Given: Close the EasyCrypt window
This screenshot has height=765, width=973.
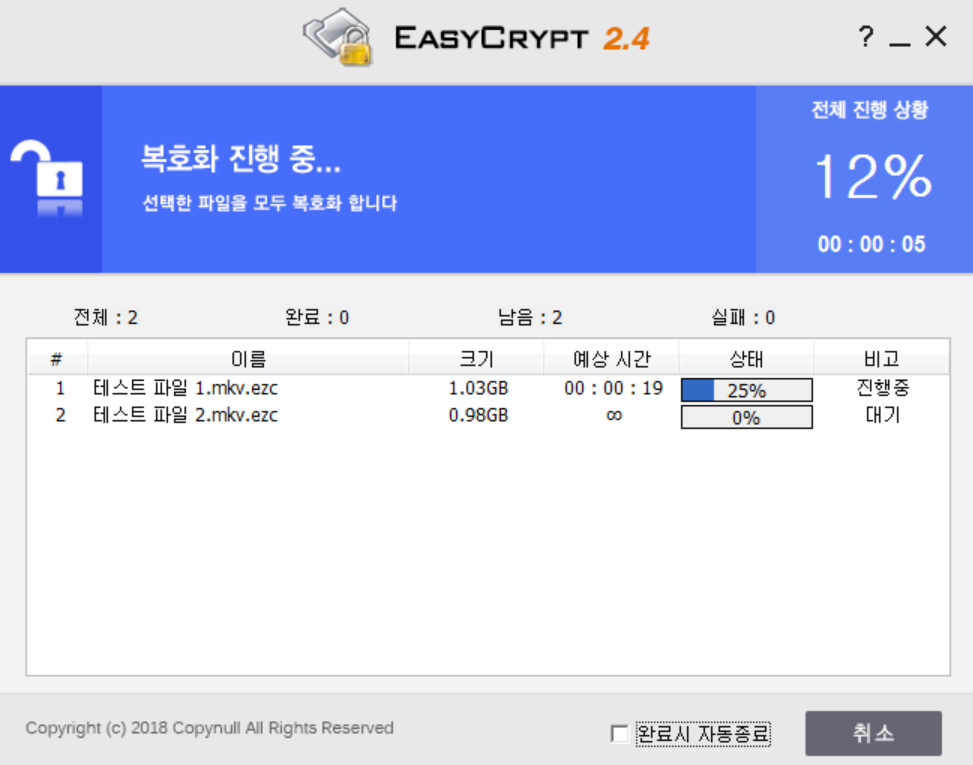Looking at the screenshot, I should (936, 36).
